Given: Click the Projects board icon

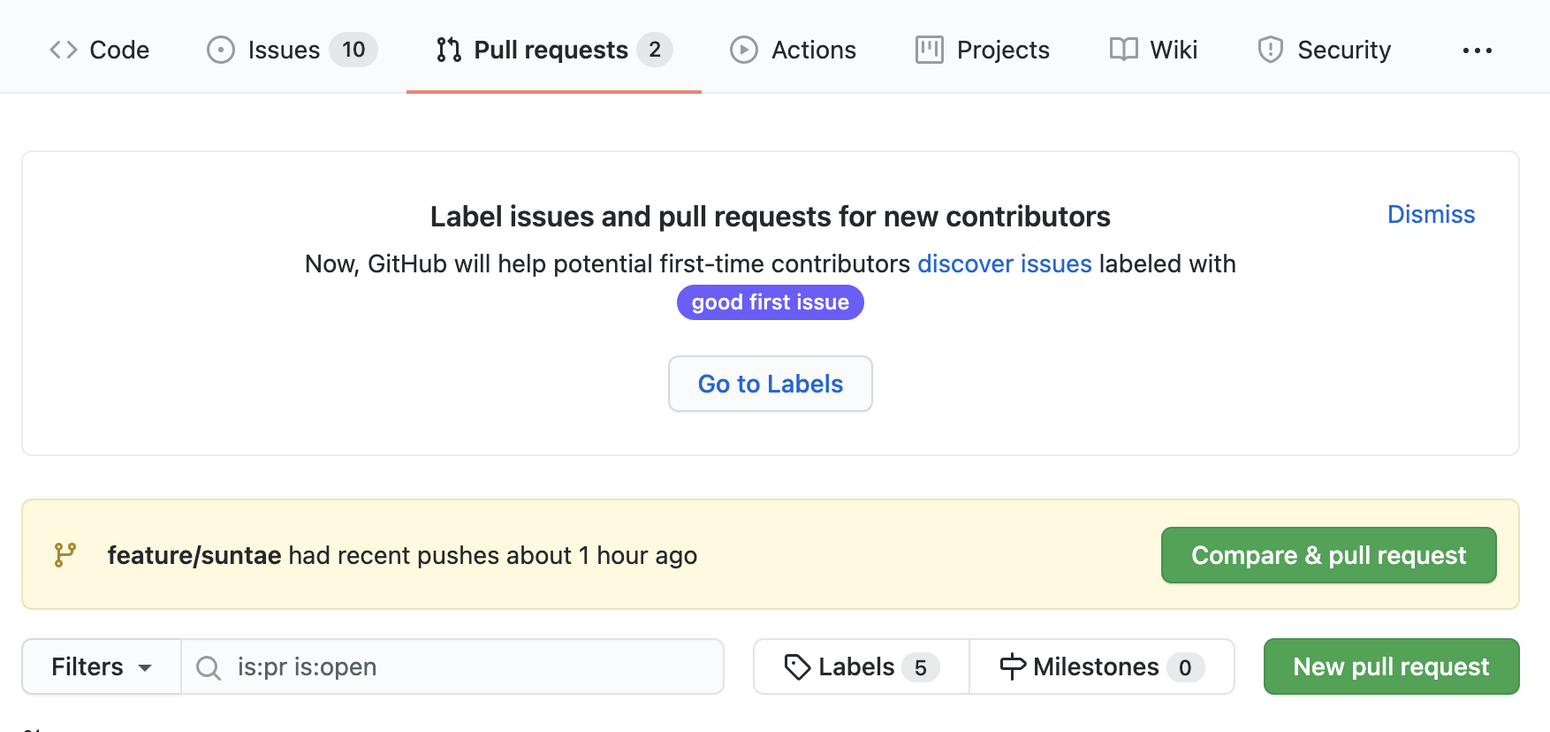Looking at the screenshot, I should pyautogui.click(x=929, y=50).
